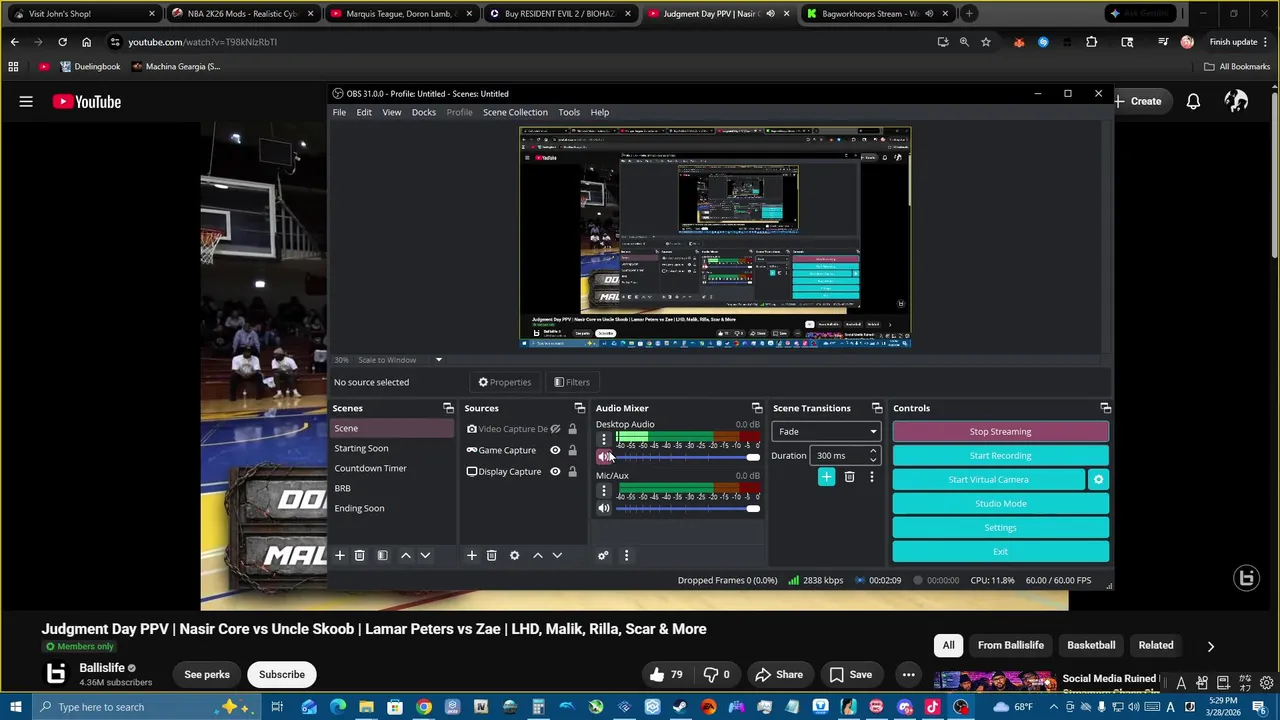This screenshot has height=720, width=1280.
Task: Open the Scale to Window dropdown
Action: pos(438,360)
